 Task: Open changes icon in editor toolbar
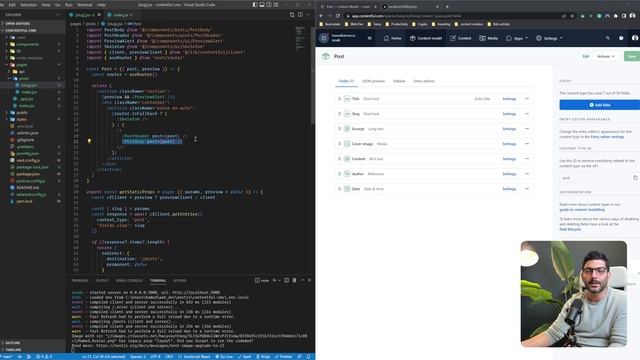pyautogui.click(x=292, y=15)
